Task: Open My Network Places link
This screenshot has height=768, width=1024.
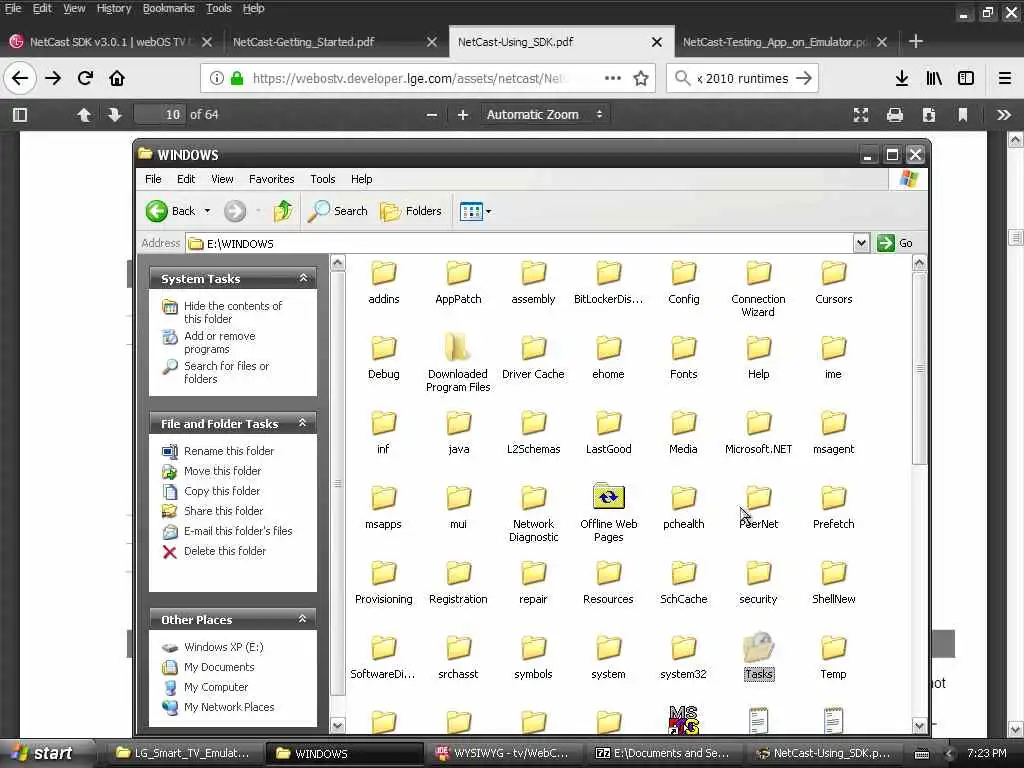Action: (229, 707)
